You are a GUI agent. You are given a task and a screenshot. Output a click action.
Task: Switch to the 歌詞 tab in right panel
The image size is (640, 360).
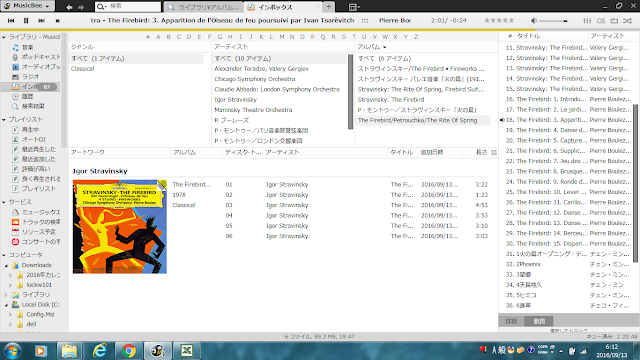coord(539,321)
